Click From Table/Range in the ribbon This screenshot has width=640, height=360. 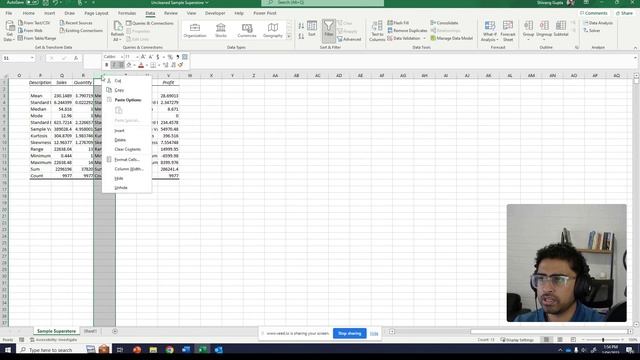coord(37,38)
